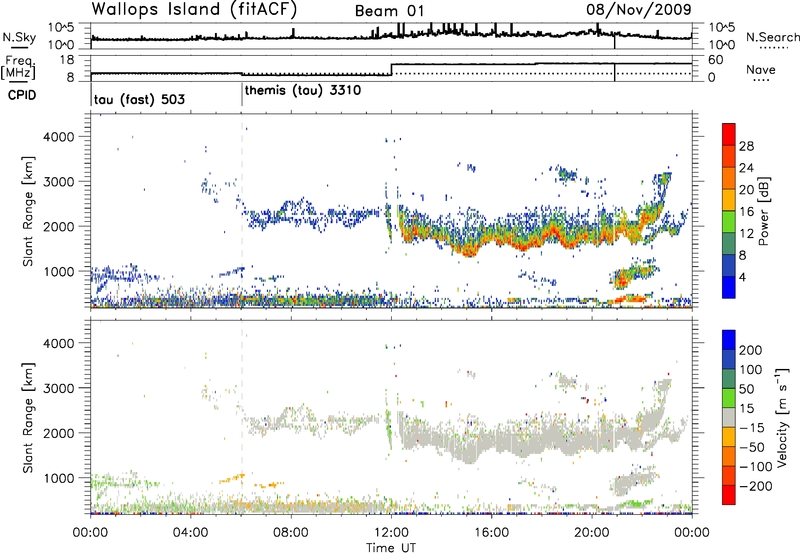Click the '1000' tick of the velocity panel
Screen dimensions: 800x554
59,478
